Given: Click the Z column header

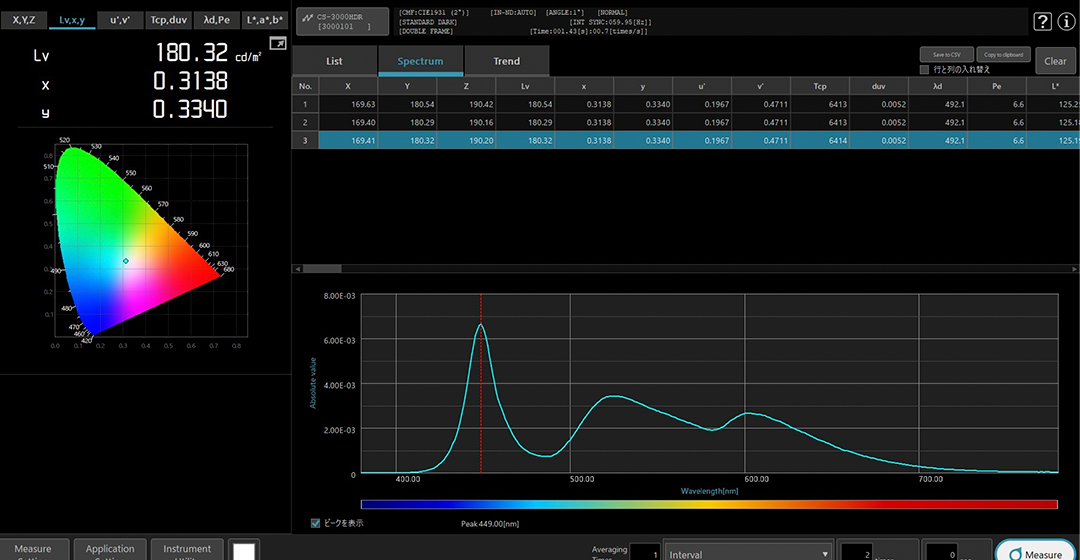Looking at the screenshot, I should (466, 86).
